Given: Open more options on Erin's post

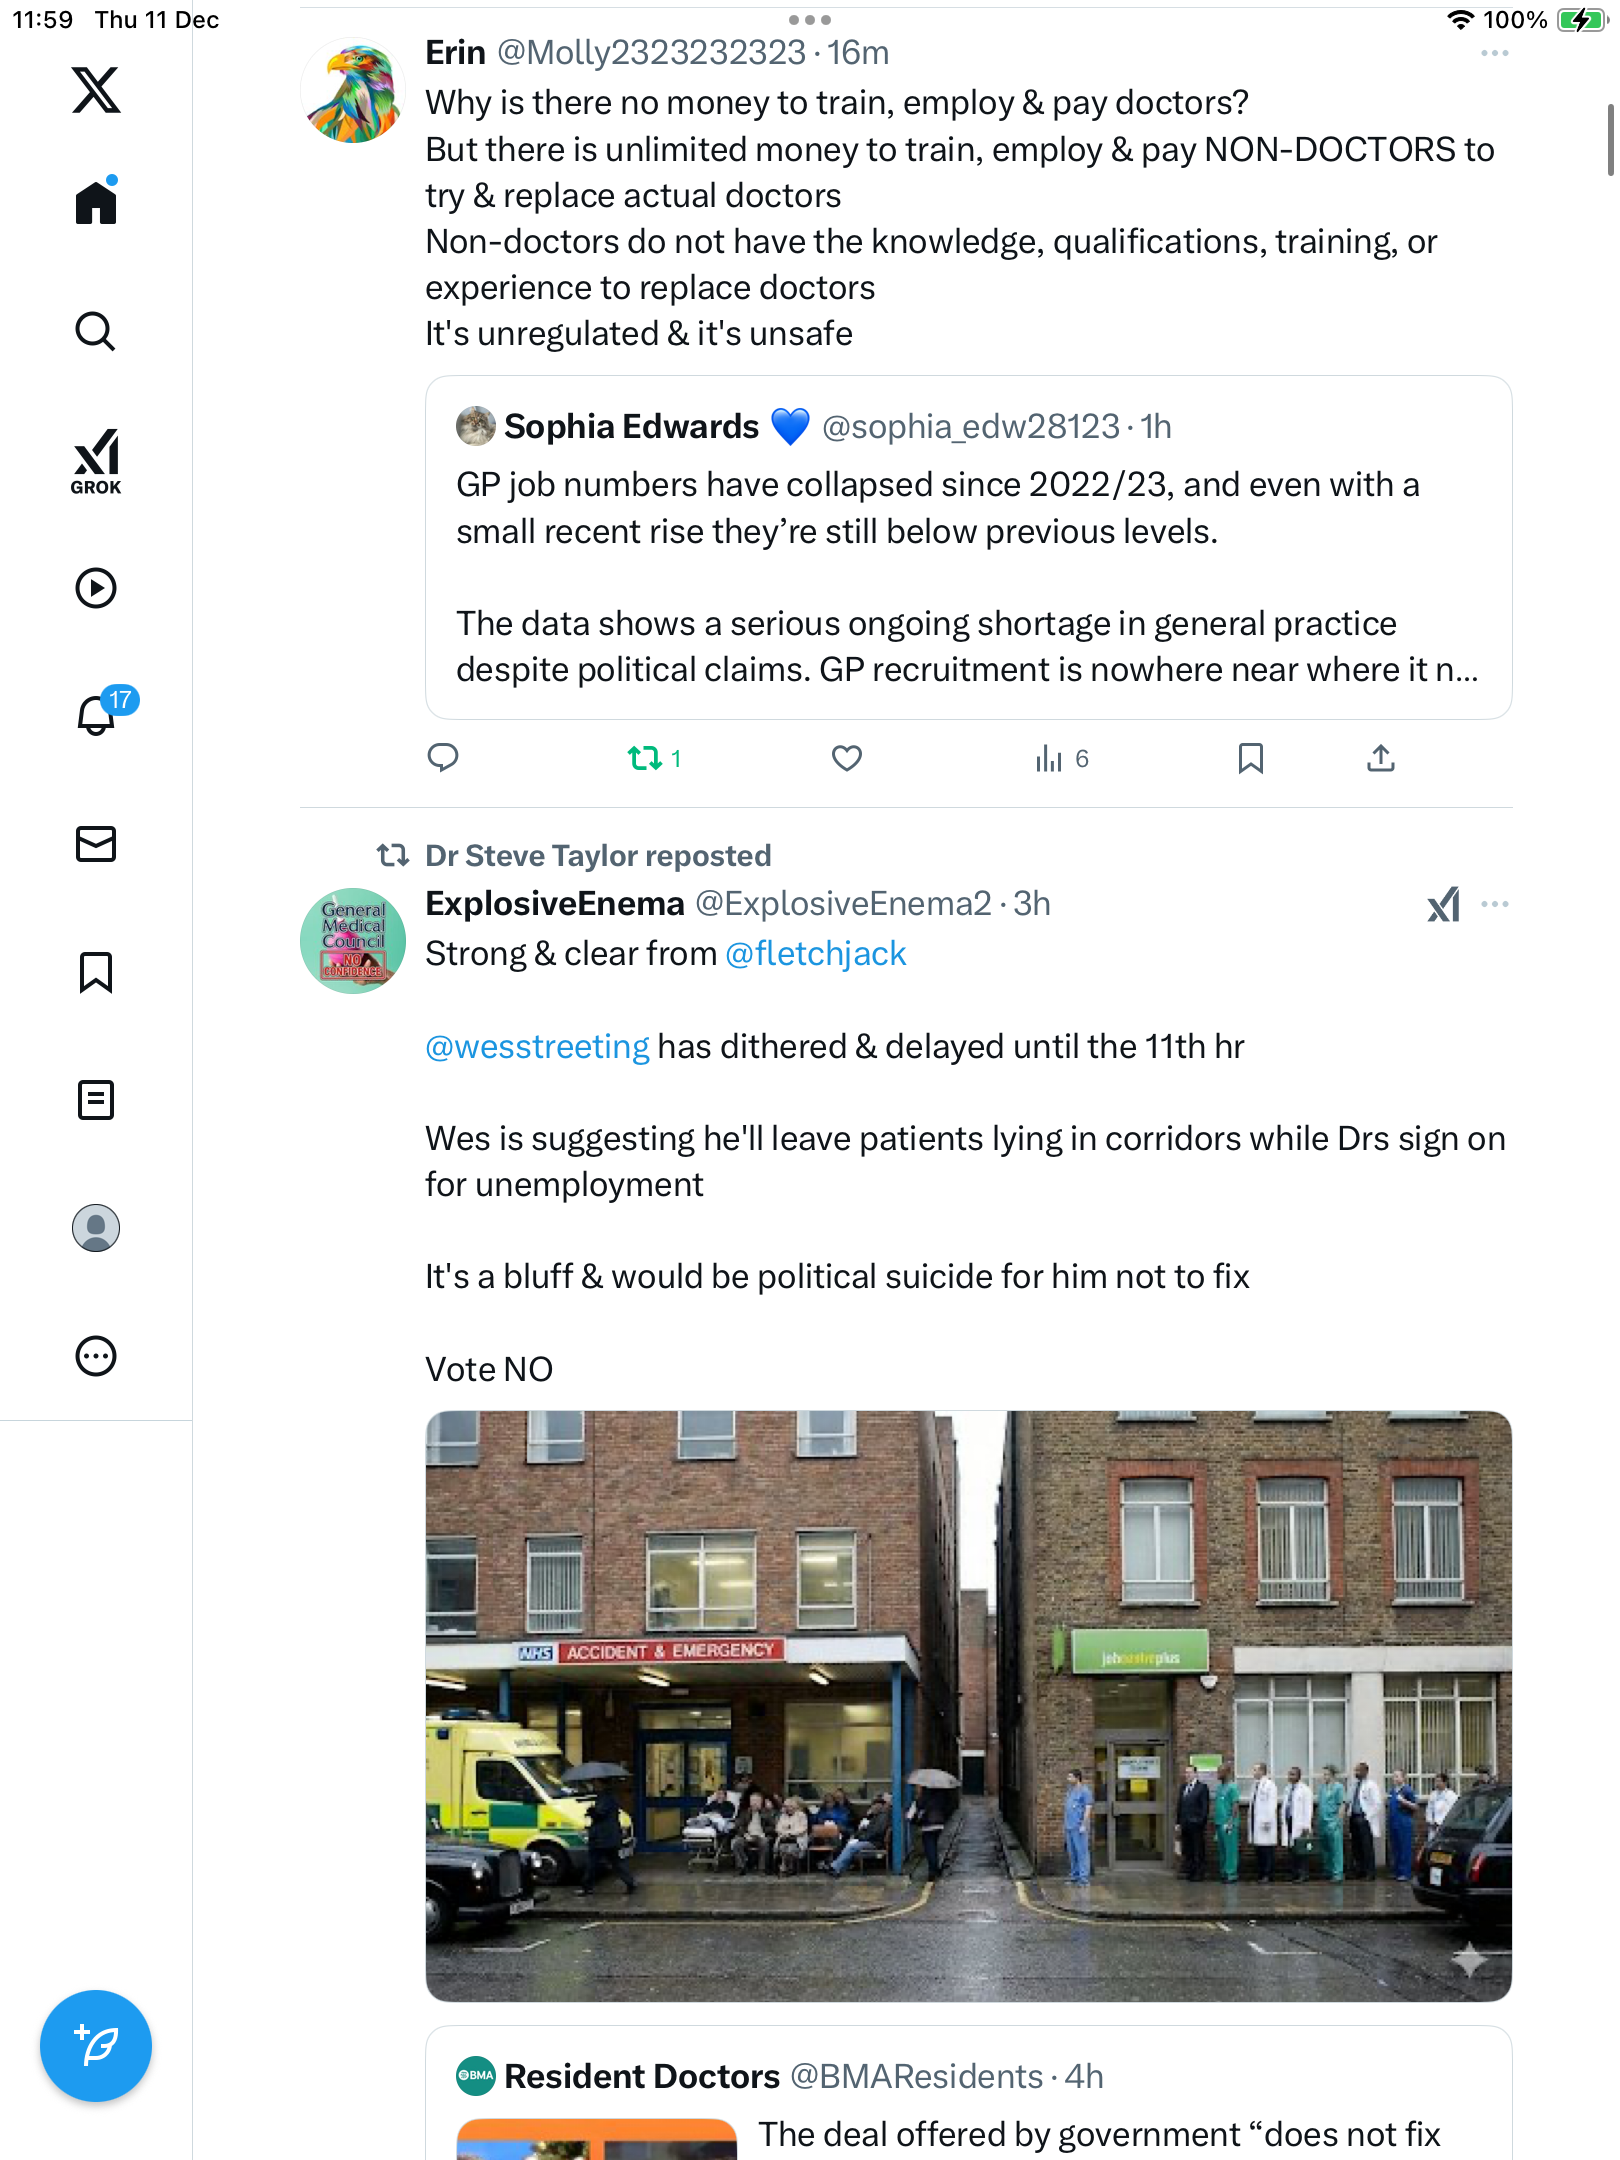Looking at the screenshot, I should [x=1494, y=54].
